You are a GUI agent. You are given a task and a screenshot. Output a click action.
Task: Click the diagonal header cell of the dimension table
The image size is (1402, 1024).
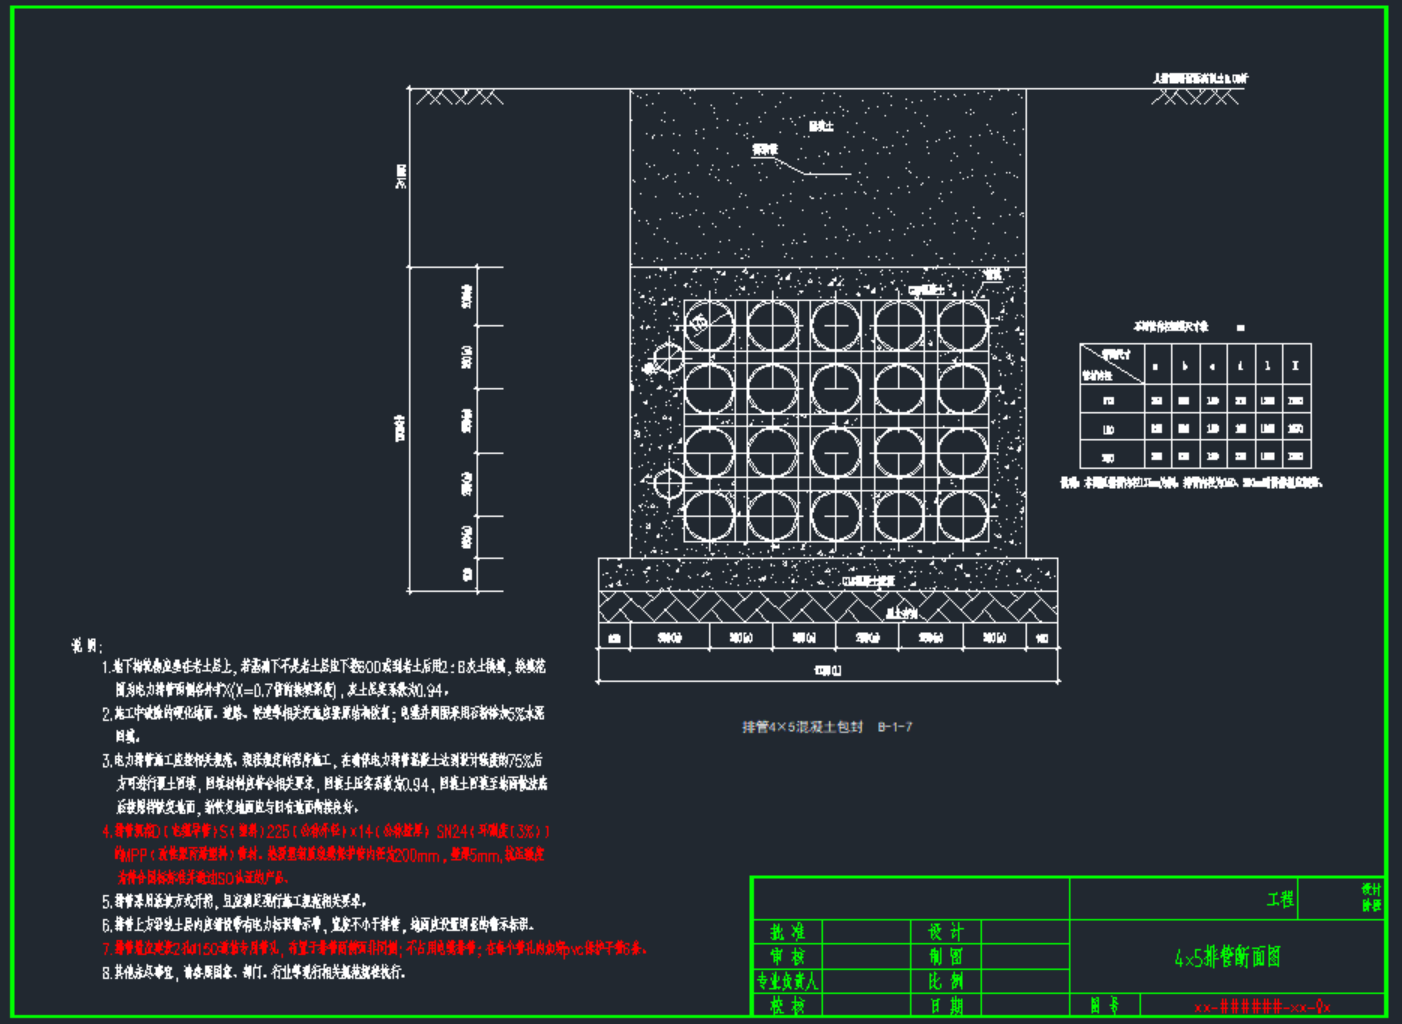tap(1111, 365)
